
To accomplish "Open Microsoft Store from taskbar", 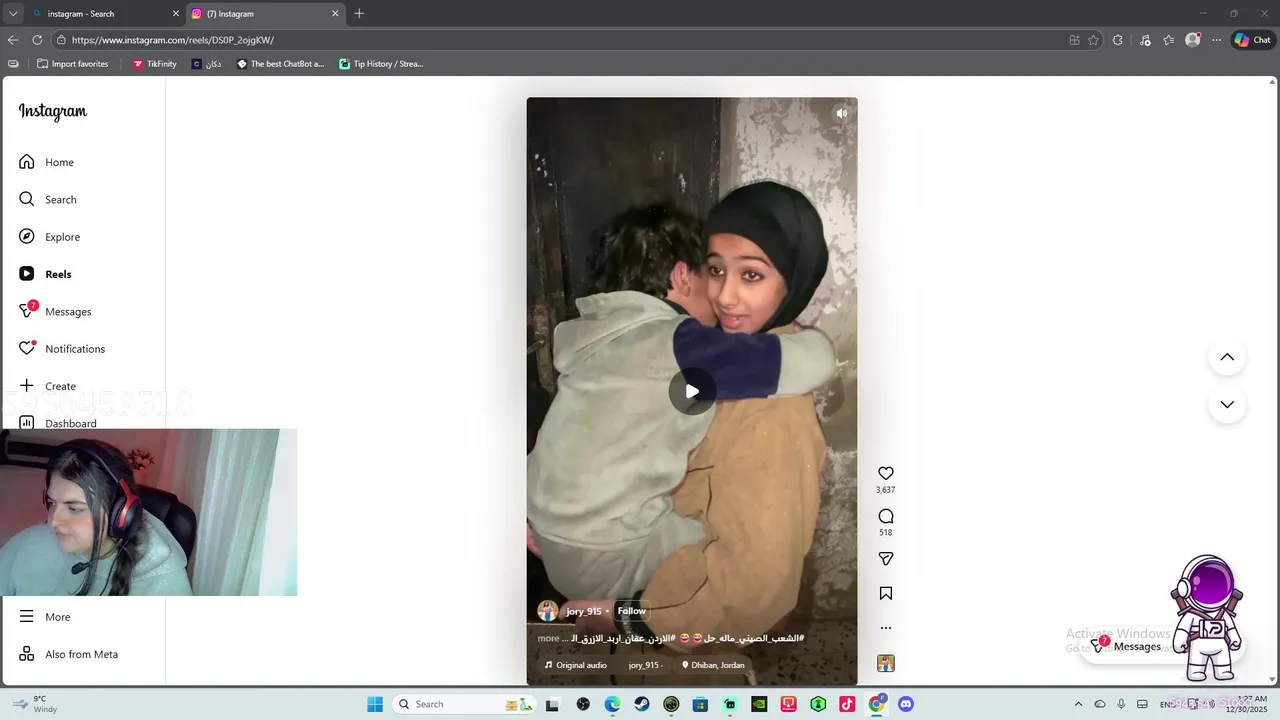I will [x=700, y=704].
